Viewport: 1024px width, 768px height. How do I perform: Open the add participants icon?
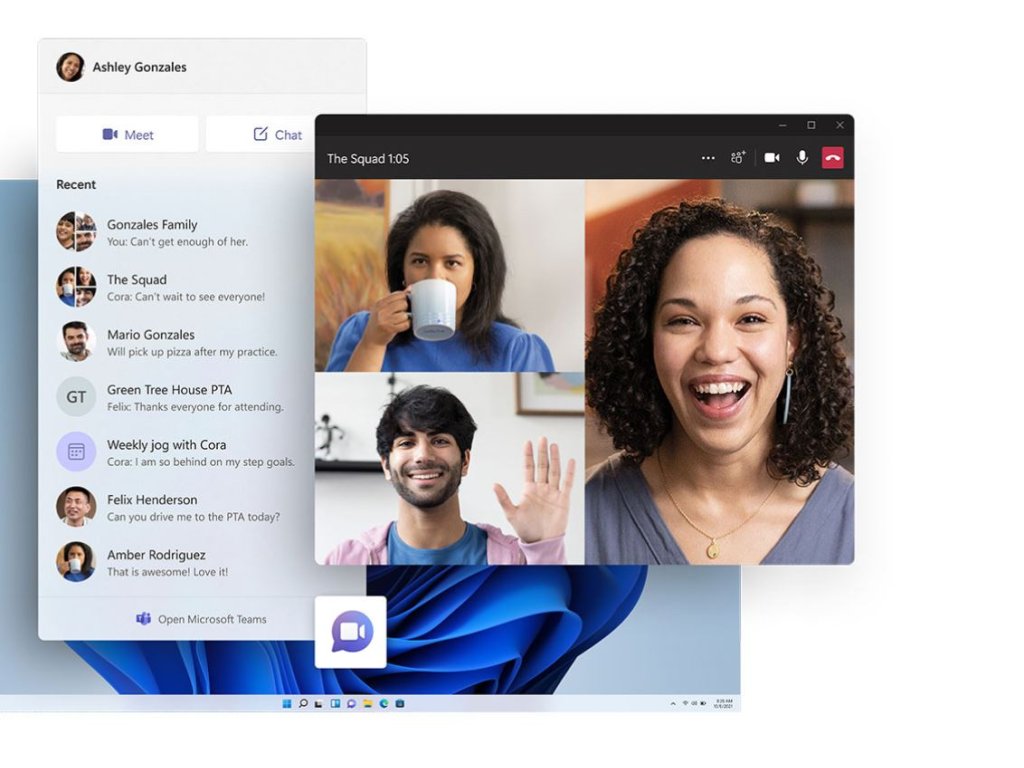[x=738, y=158]
